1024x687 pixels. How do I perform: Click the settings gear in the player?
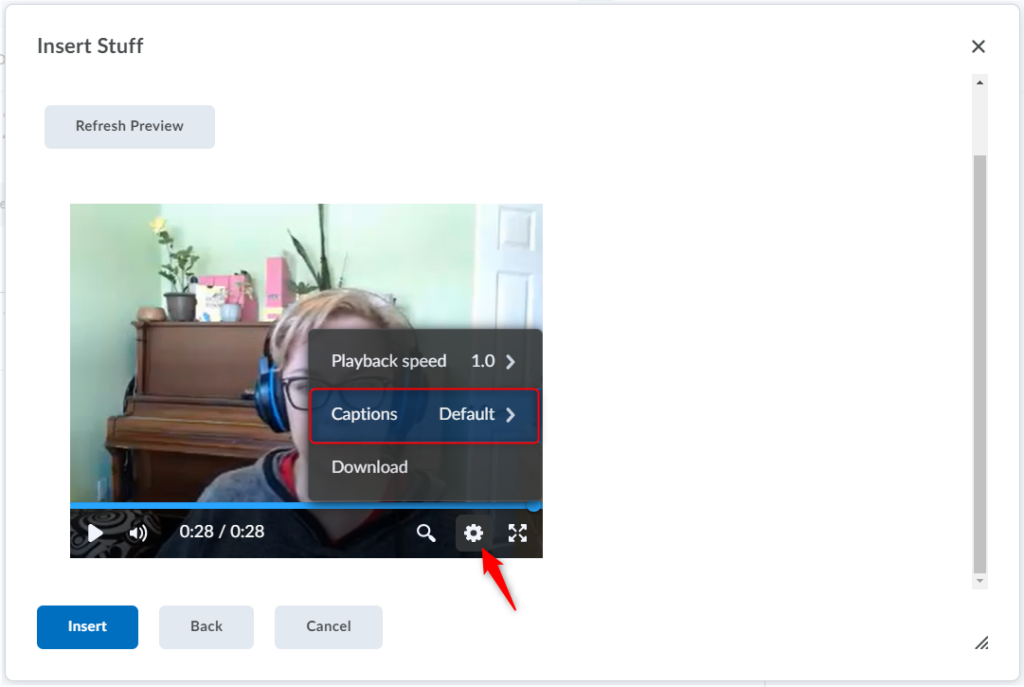[473, 533]
